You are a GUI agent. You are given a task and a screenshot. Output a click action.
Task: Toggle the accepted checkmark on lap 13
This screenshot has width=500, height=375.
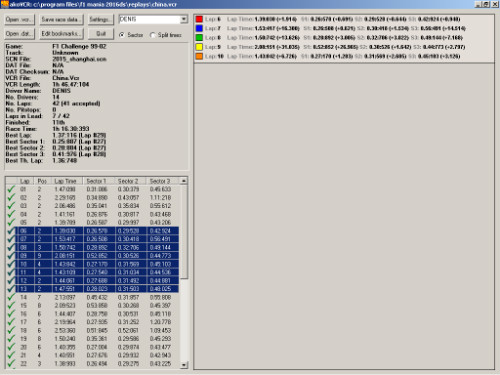pos(11,289)
